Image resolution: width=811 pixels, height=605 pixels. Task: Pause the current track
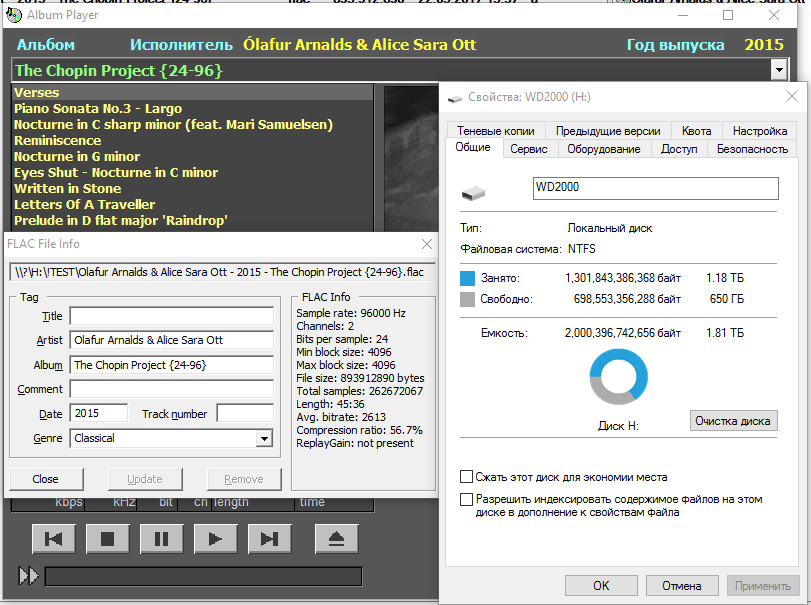[x=161, y=539]
